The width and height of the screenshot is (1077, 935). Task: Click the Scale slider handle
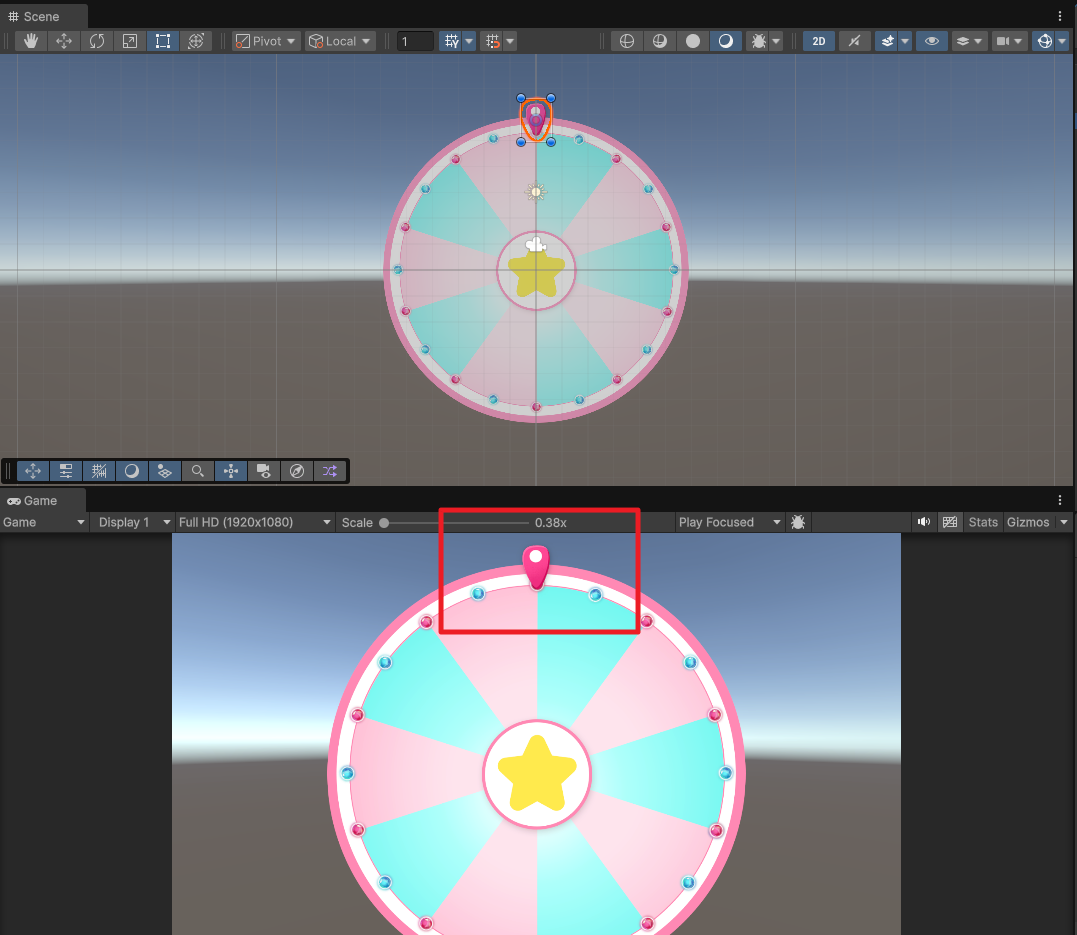pyautogui.click(x=385, y=523)
